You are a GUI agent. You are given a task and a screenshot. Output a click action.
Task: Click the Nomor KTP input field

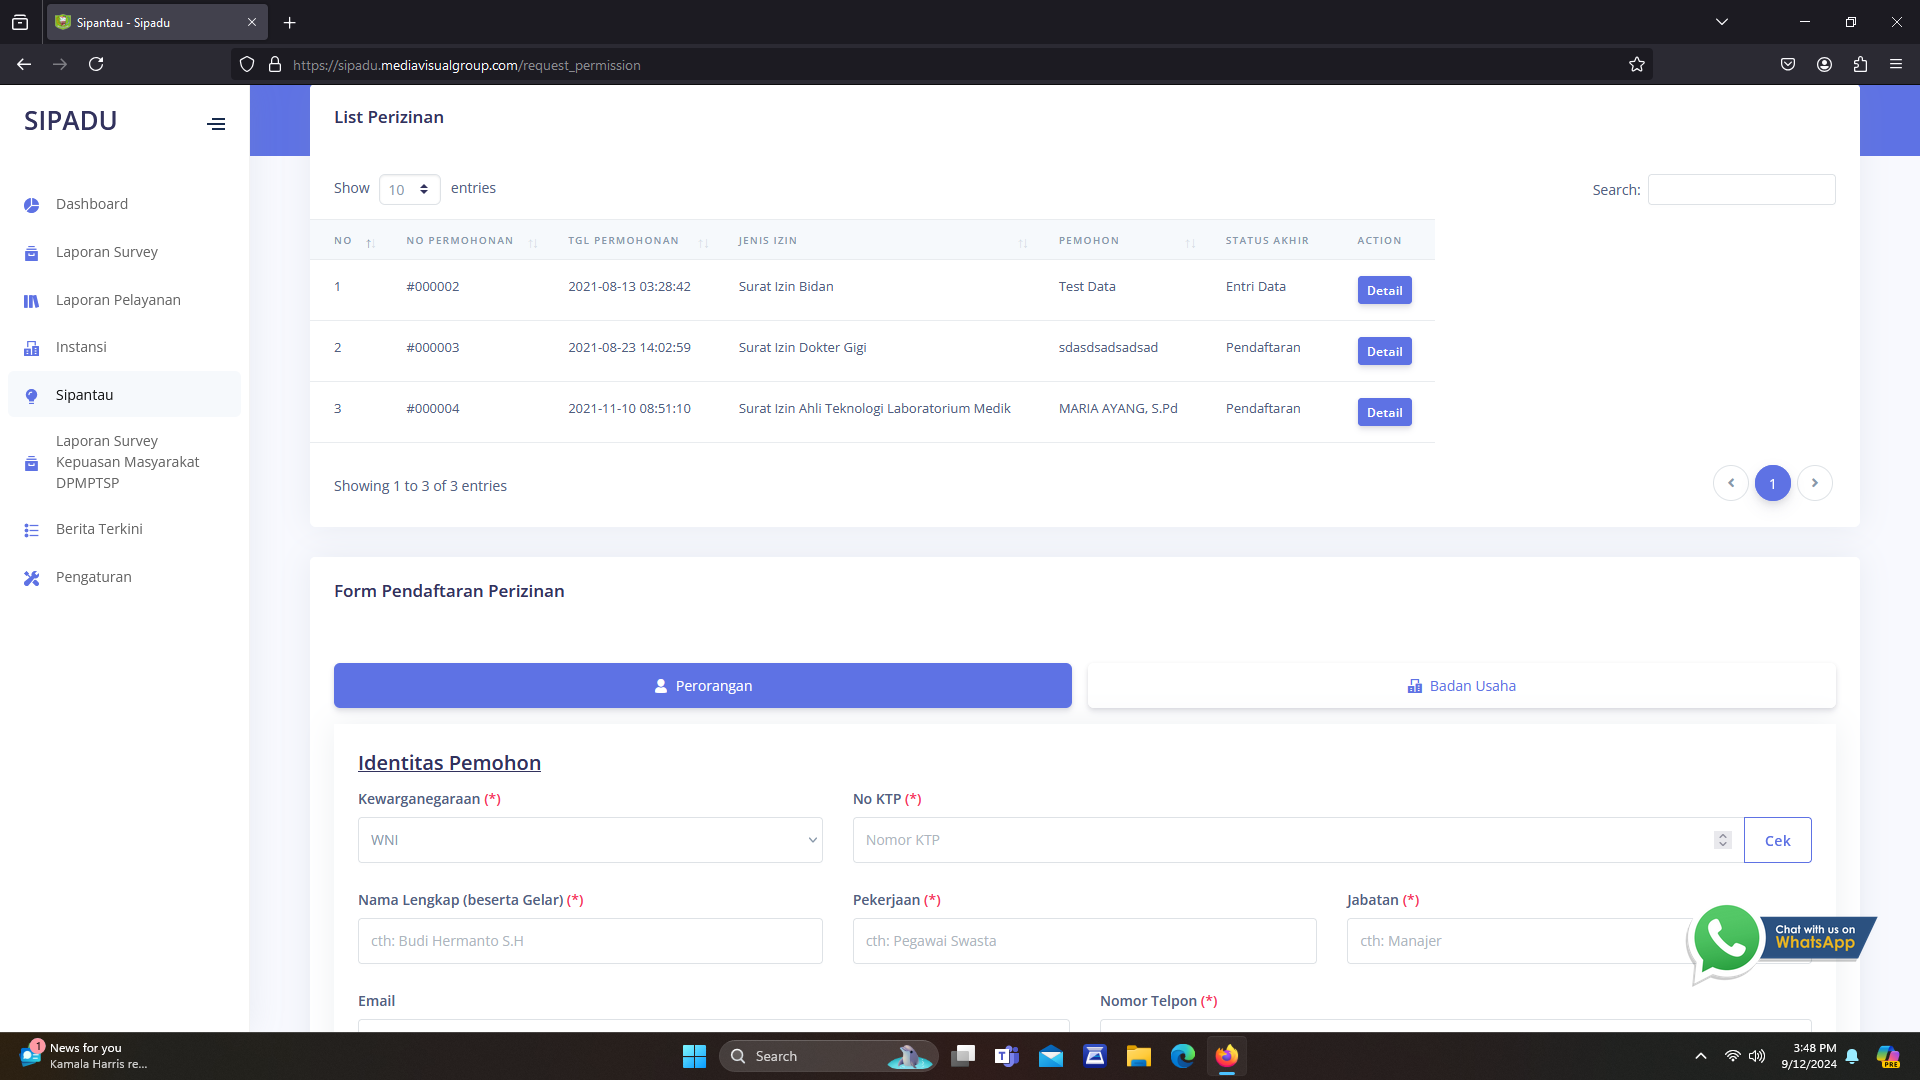[x=1298, y=840]
